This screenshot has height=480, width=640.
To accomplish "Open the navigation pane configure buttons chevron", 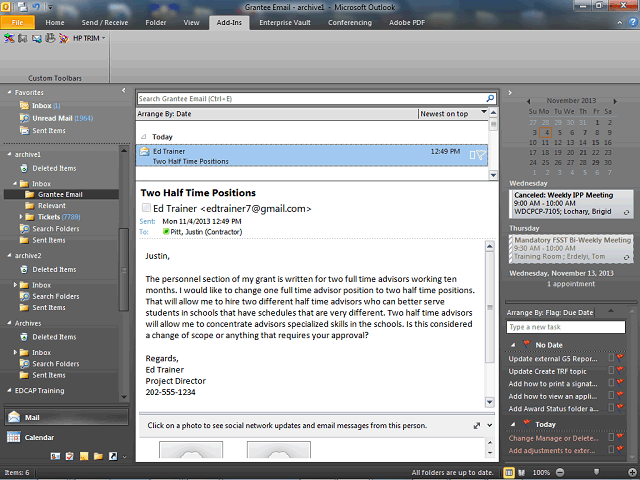I will 125,457.
